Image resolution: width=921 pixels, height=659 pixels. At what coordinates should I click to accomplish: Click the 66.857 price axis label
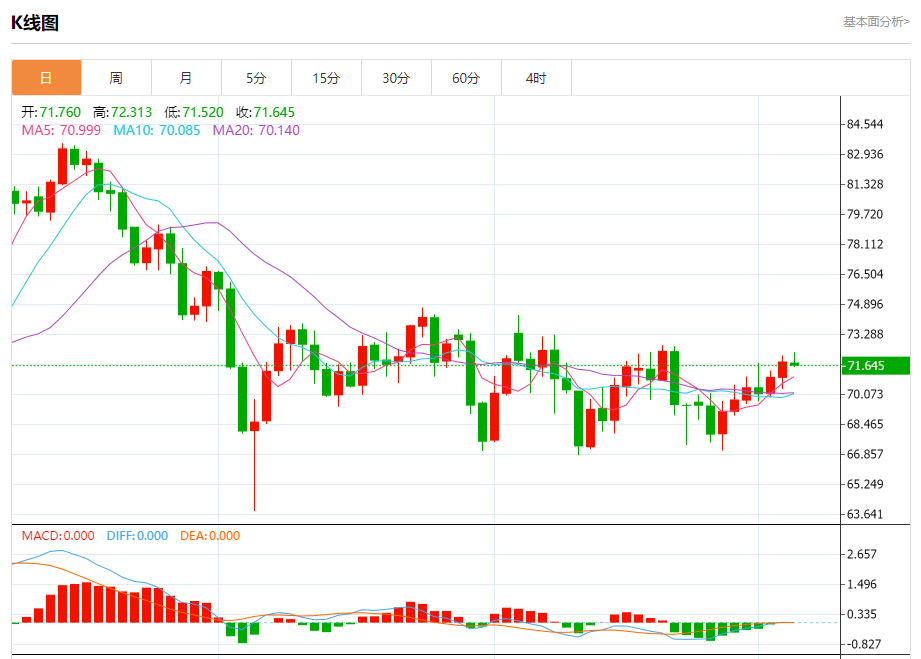pos(865,453)
